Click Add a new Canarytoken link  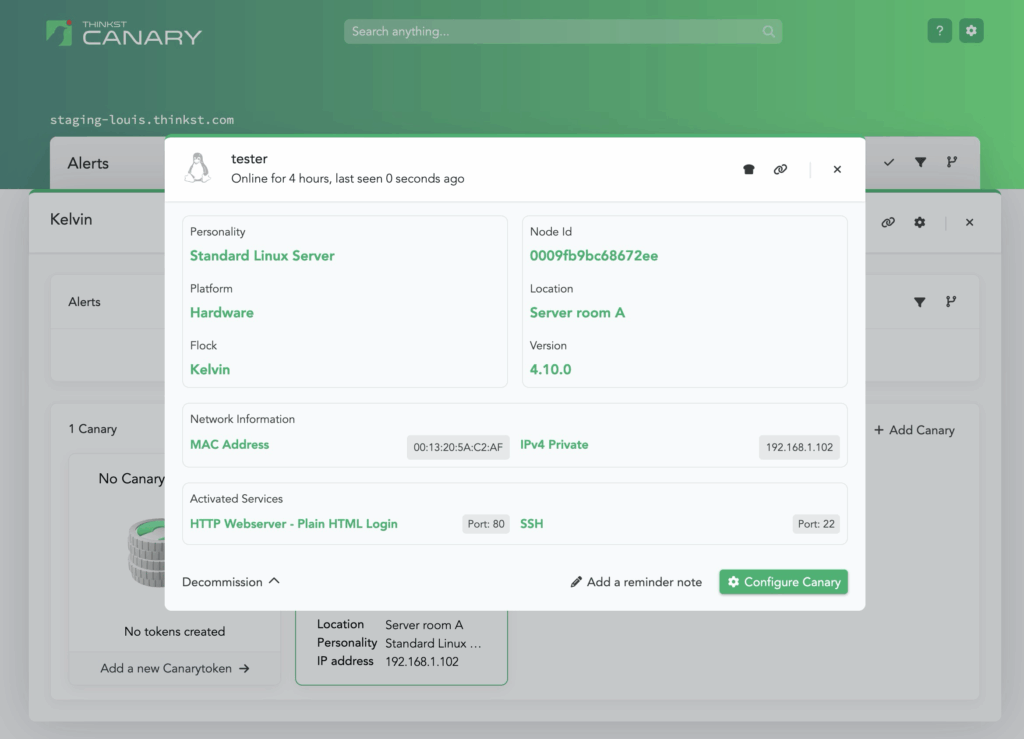[x=174, y=668]
